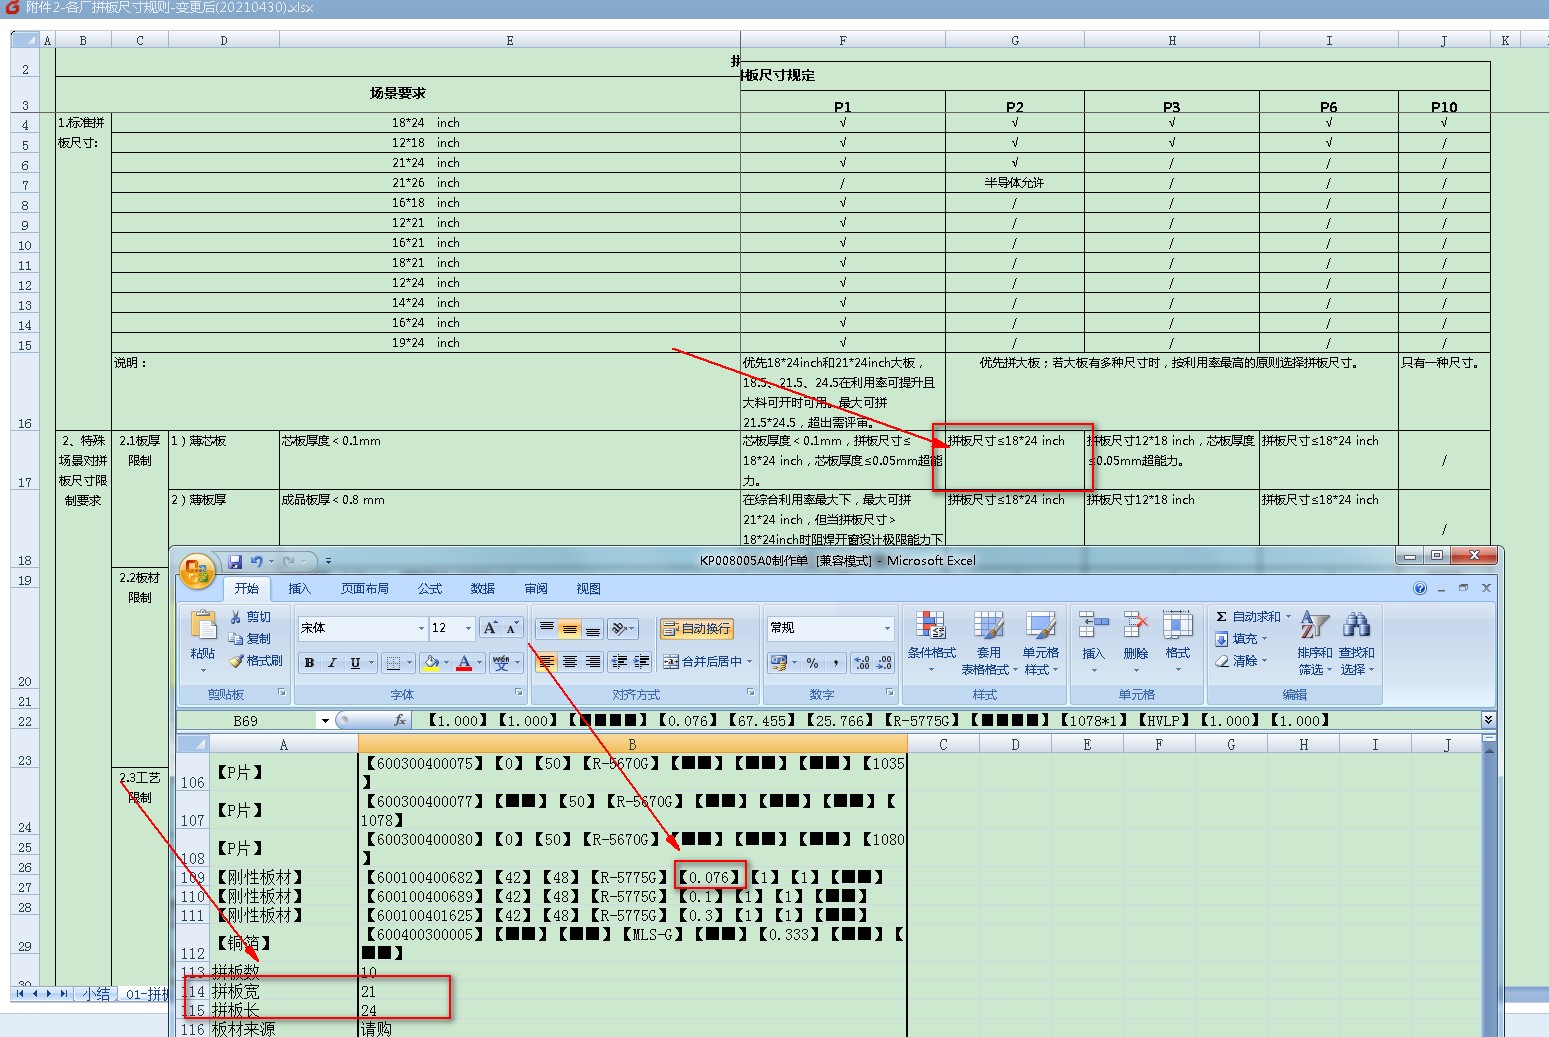Open 排序和筛选 sort and filter
Viewport: 1549px width, 1037px height.
1315,642
